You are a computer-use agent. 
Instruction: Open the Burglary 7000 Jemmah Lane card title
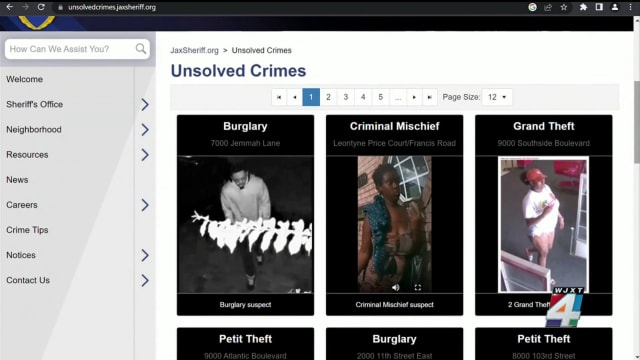pos(245,126)
